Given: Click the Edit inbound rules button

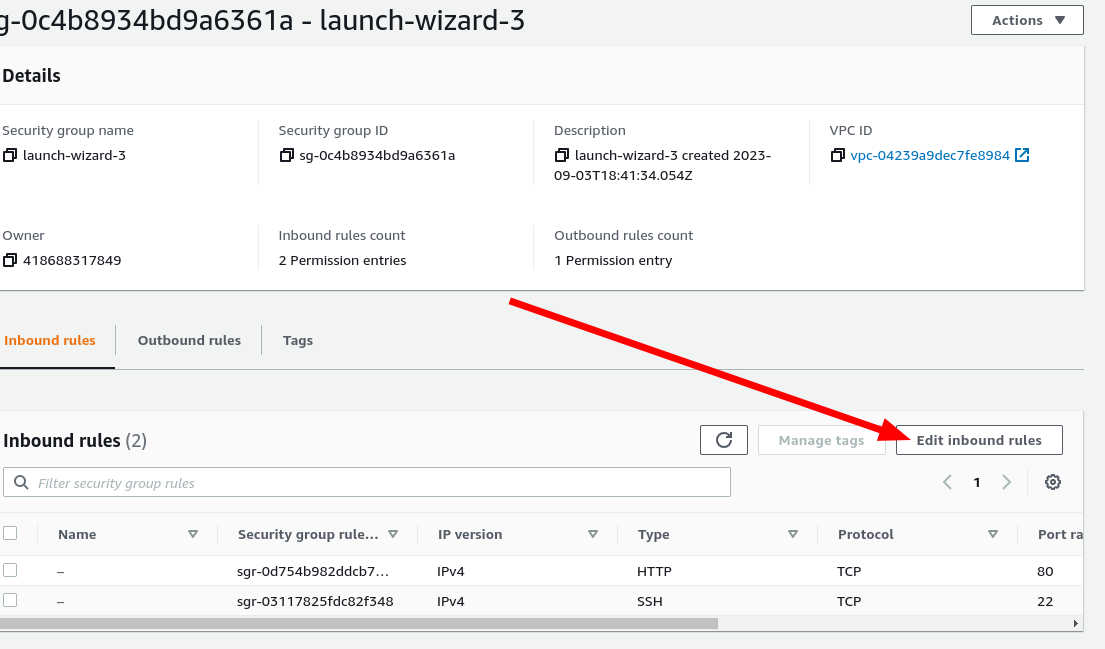Looking at the screenshot, I should (x=978, y=440).
